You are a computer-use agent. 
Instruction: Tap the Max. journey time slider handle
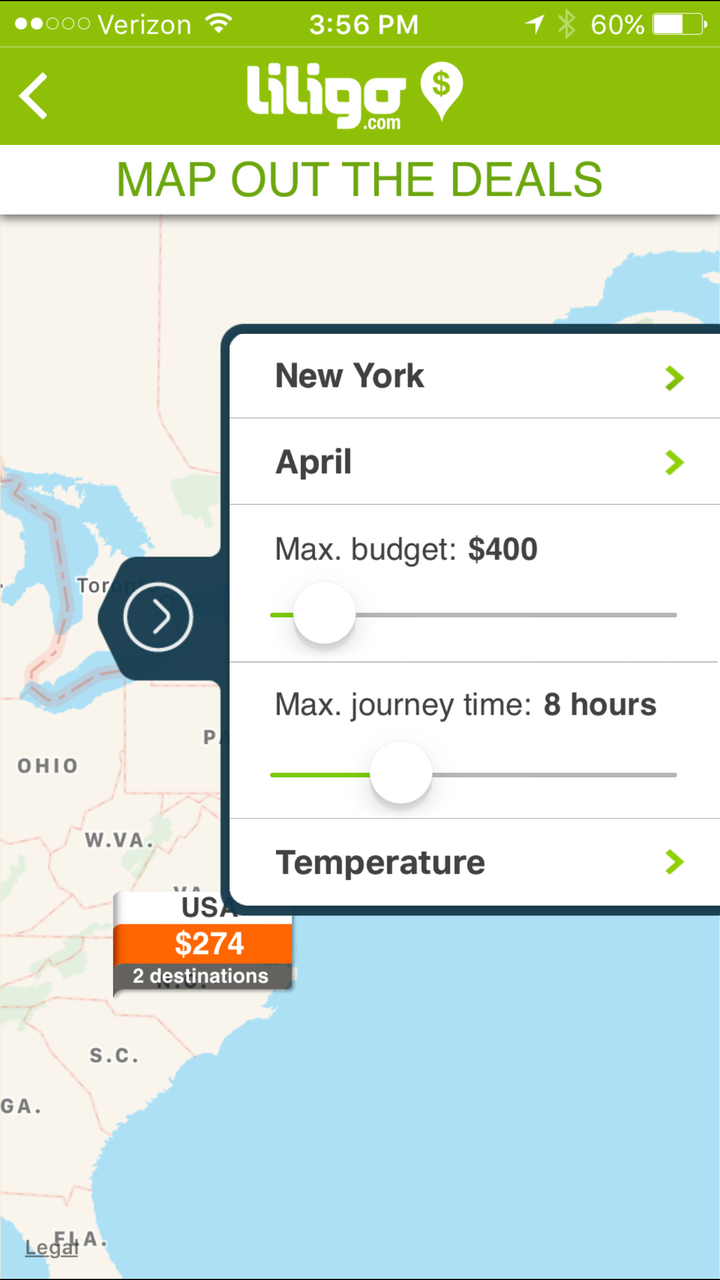[401, 773]
